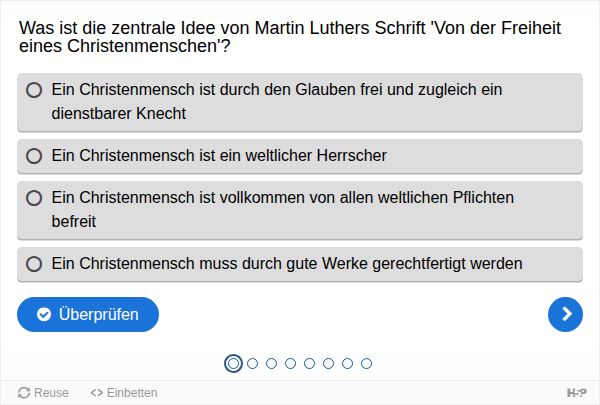Jump to question six progress dot
600x405 pixels.
coord(328,363)
